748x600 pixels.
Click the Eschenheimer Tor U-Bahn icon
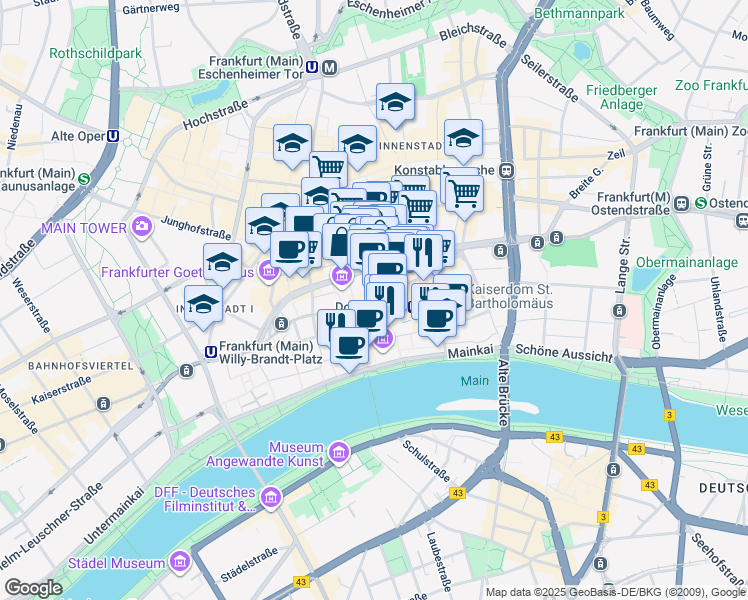(x=312, y=68)
